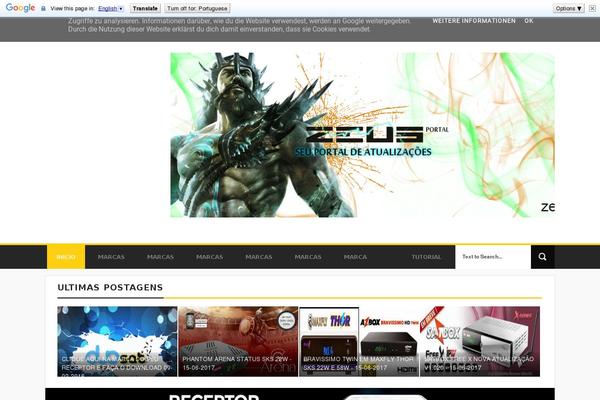
Task: Click the lock icon beside Google logo
Action: [43, 8]
